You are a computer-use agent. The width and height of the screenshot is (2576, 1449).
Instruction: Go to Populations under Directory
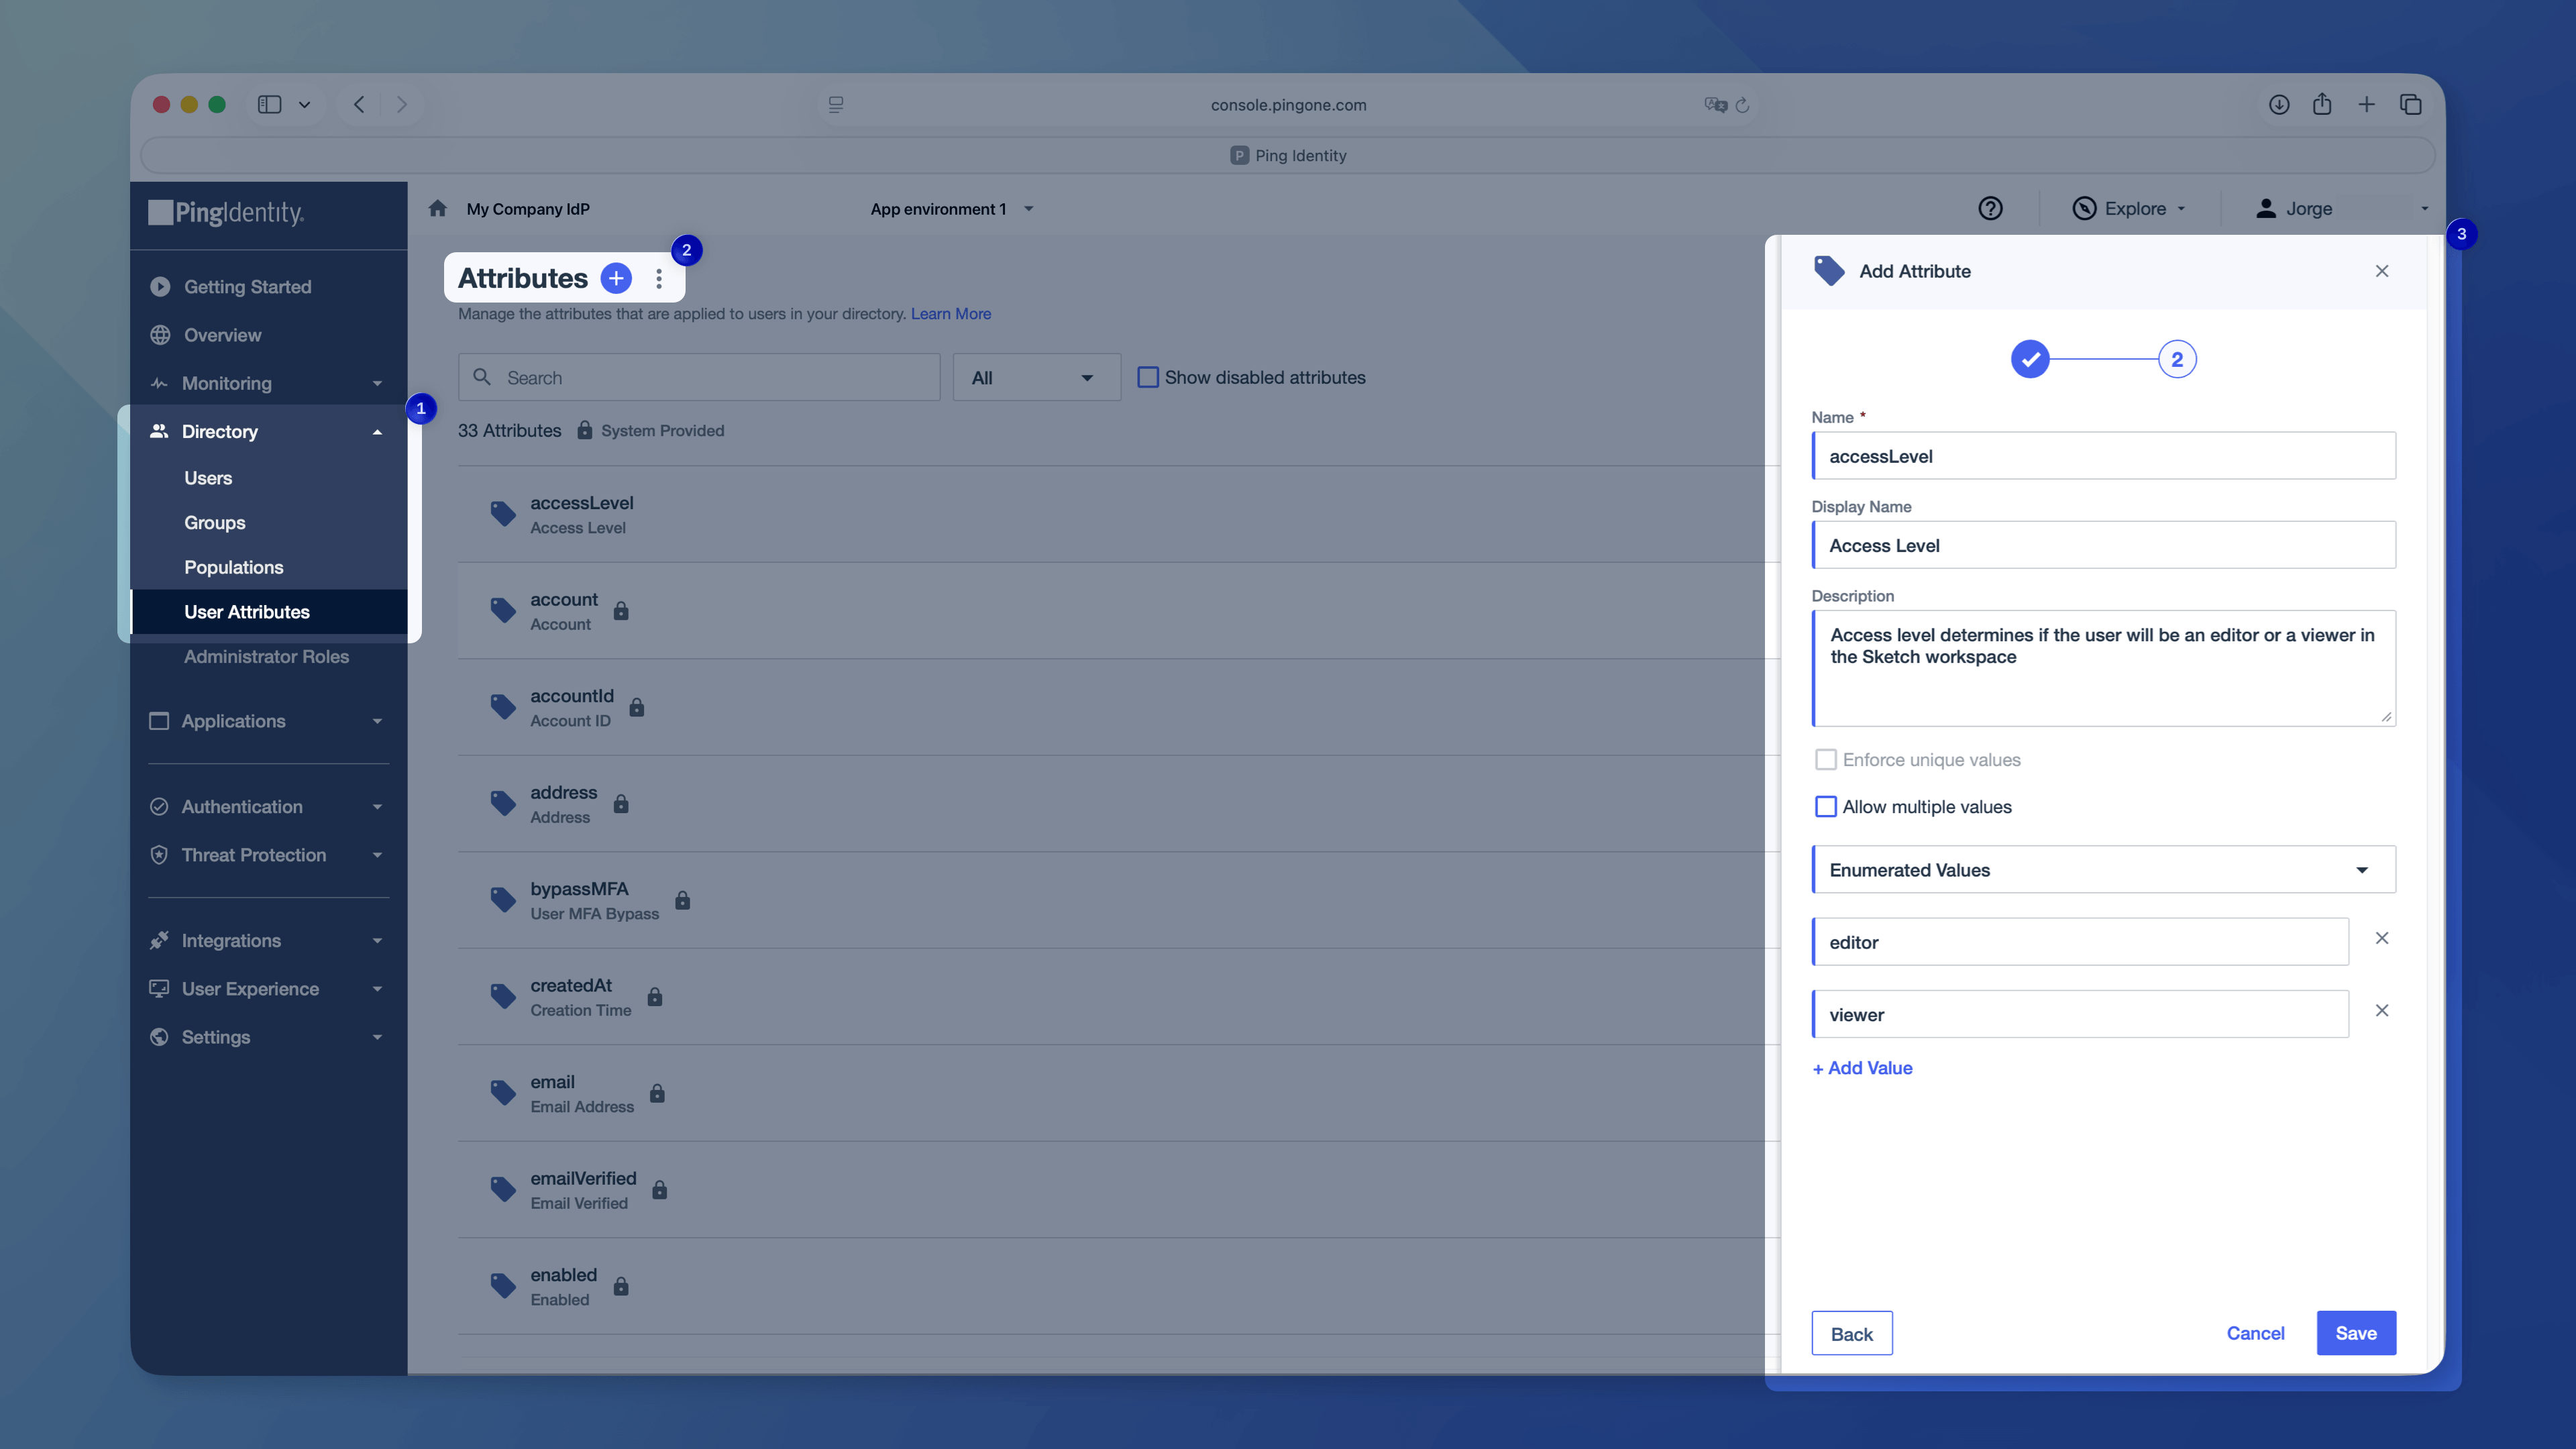[234, 567]
